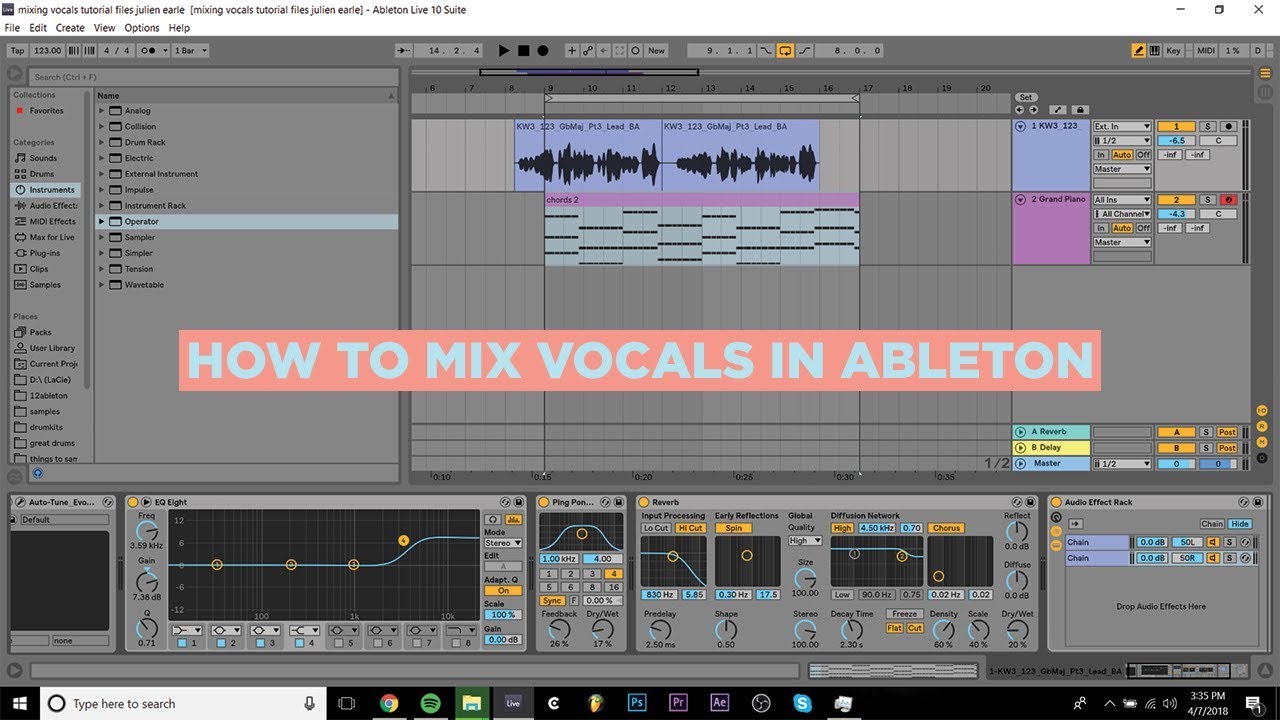Toggle Draw Mode pencil icon
The height and width of the screenshot is (720, 1280).
[1138, 50]
